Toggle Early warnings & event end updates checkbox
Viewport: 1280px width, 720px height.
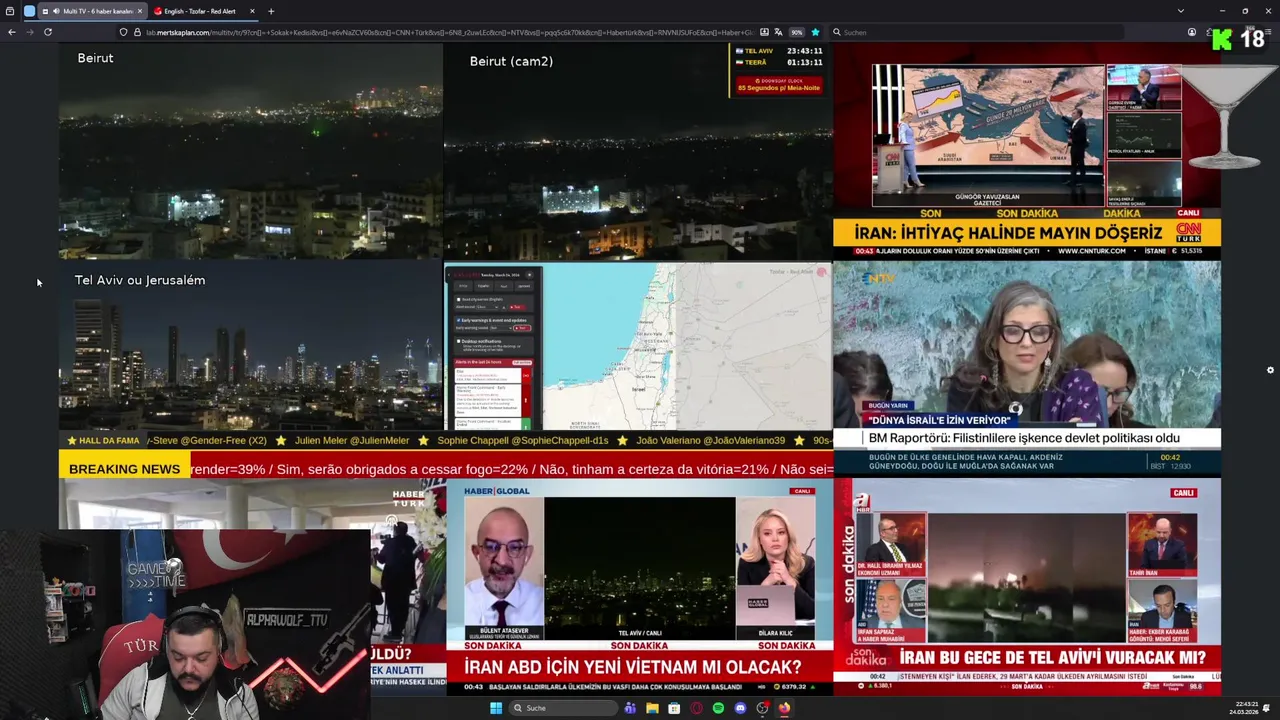[x=458, y=320]
